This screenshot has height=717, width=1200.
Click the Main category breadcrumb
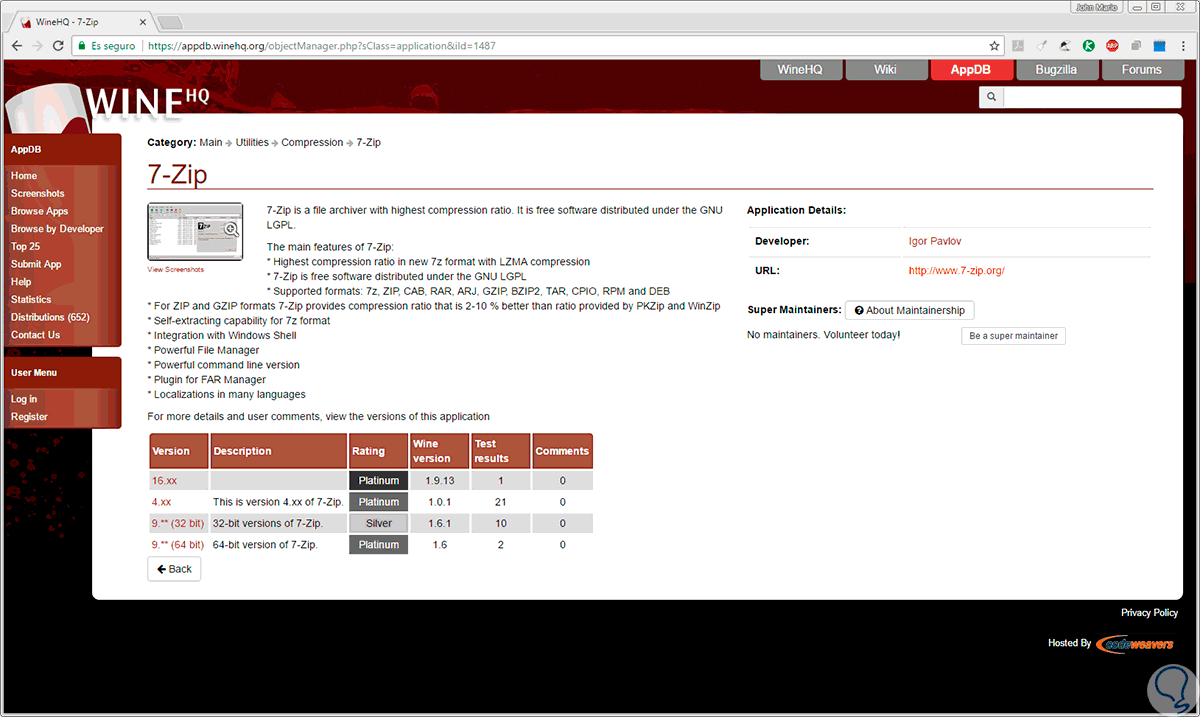pos(211,143)
